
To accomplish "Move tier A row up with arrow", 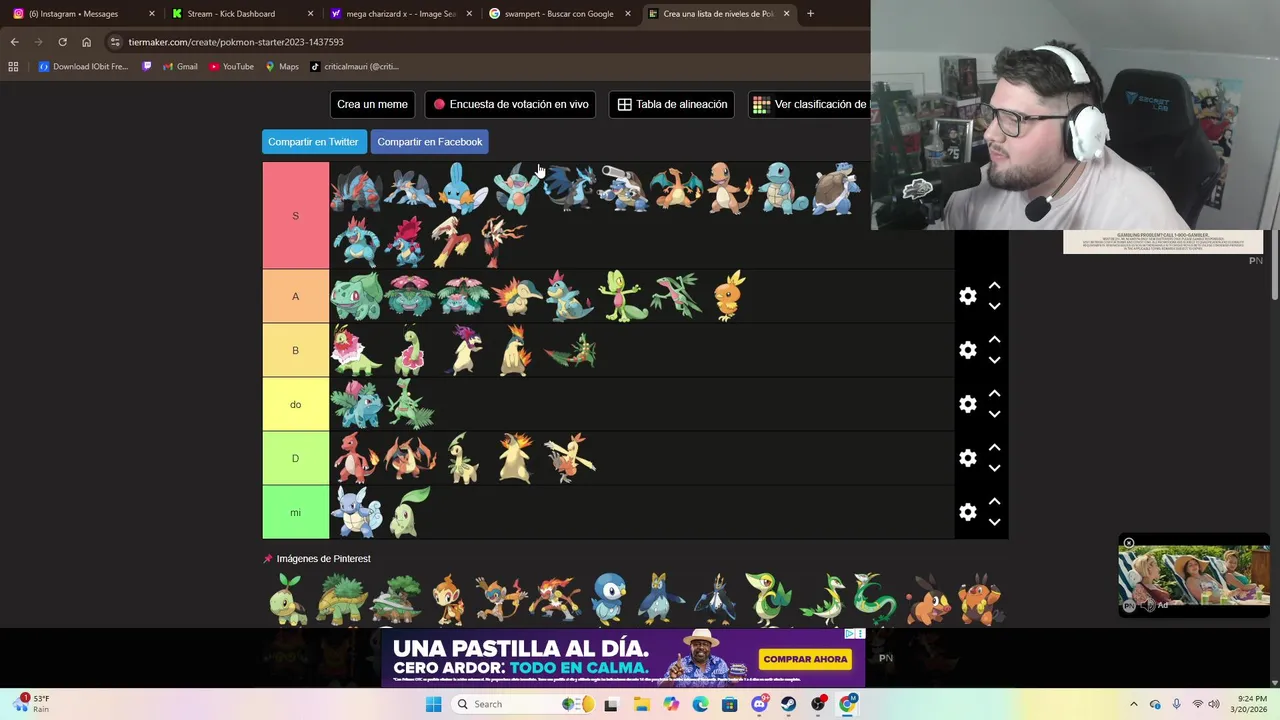I will coord(994,286).
